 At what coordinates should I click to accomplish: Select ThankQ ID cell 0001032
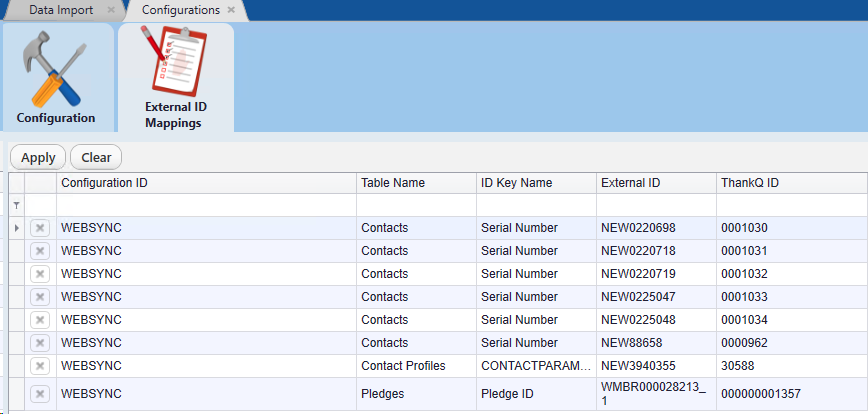point(792,274)
